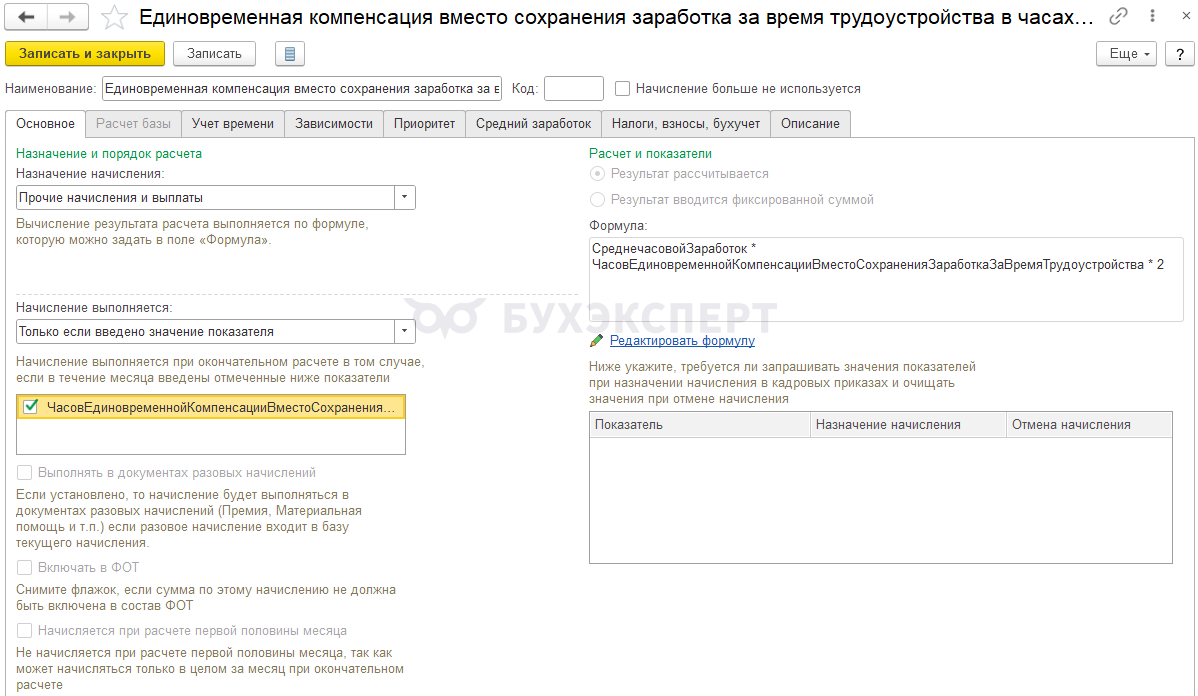Toggle Выполнять в документах разовых начислений
This screenshot has width=1198, height=696.
(x=24, y=472)
